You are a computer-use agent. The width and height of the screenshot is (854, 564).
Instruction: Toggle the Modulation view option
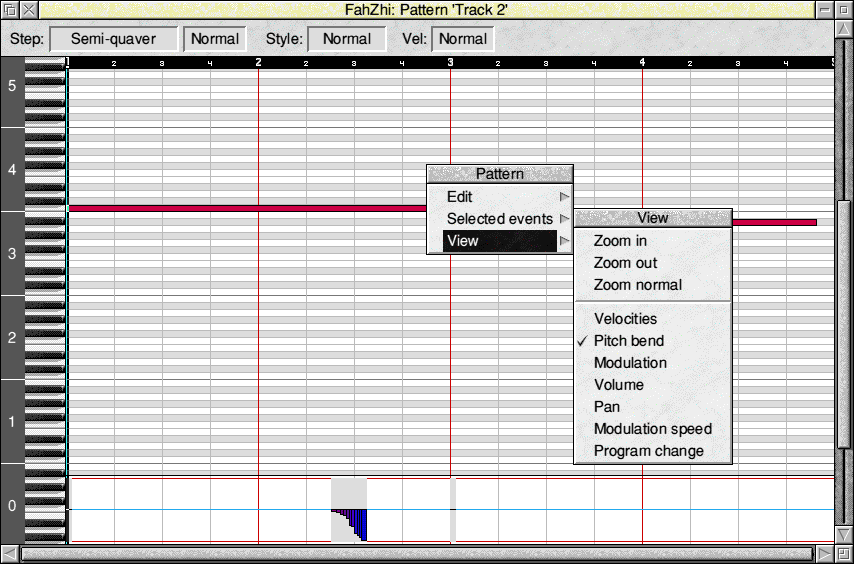(630, 363)
